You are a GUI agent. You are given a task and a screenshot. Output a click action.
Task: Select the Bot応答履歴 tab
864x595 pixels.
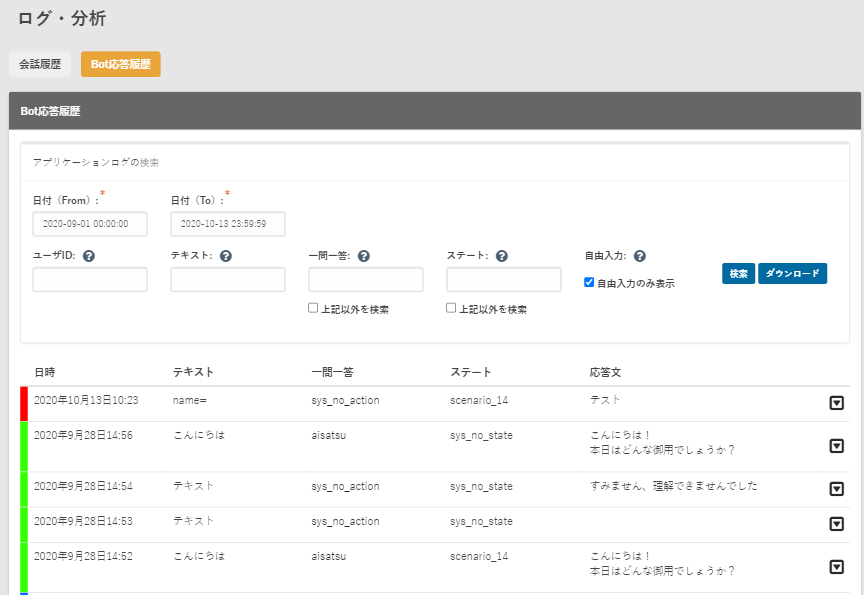coord(121,64)
